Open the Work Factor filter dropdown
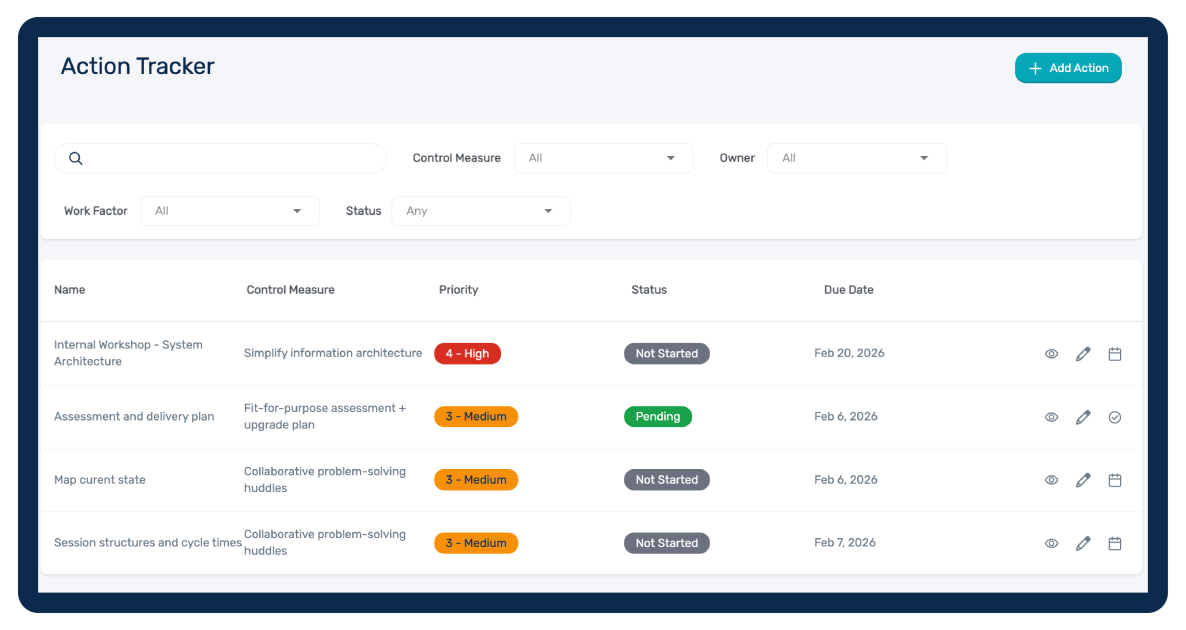 click(229, 211)
